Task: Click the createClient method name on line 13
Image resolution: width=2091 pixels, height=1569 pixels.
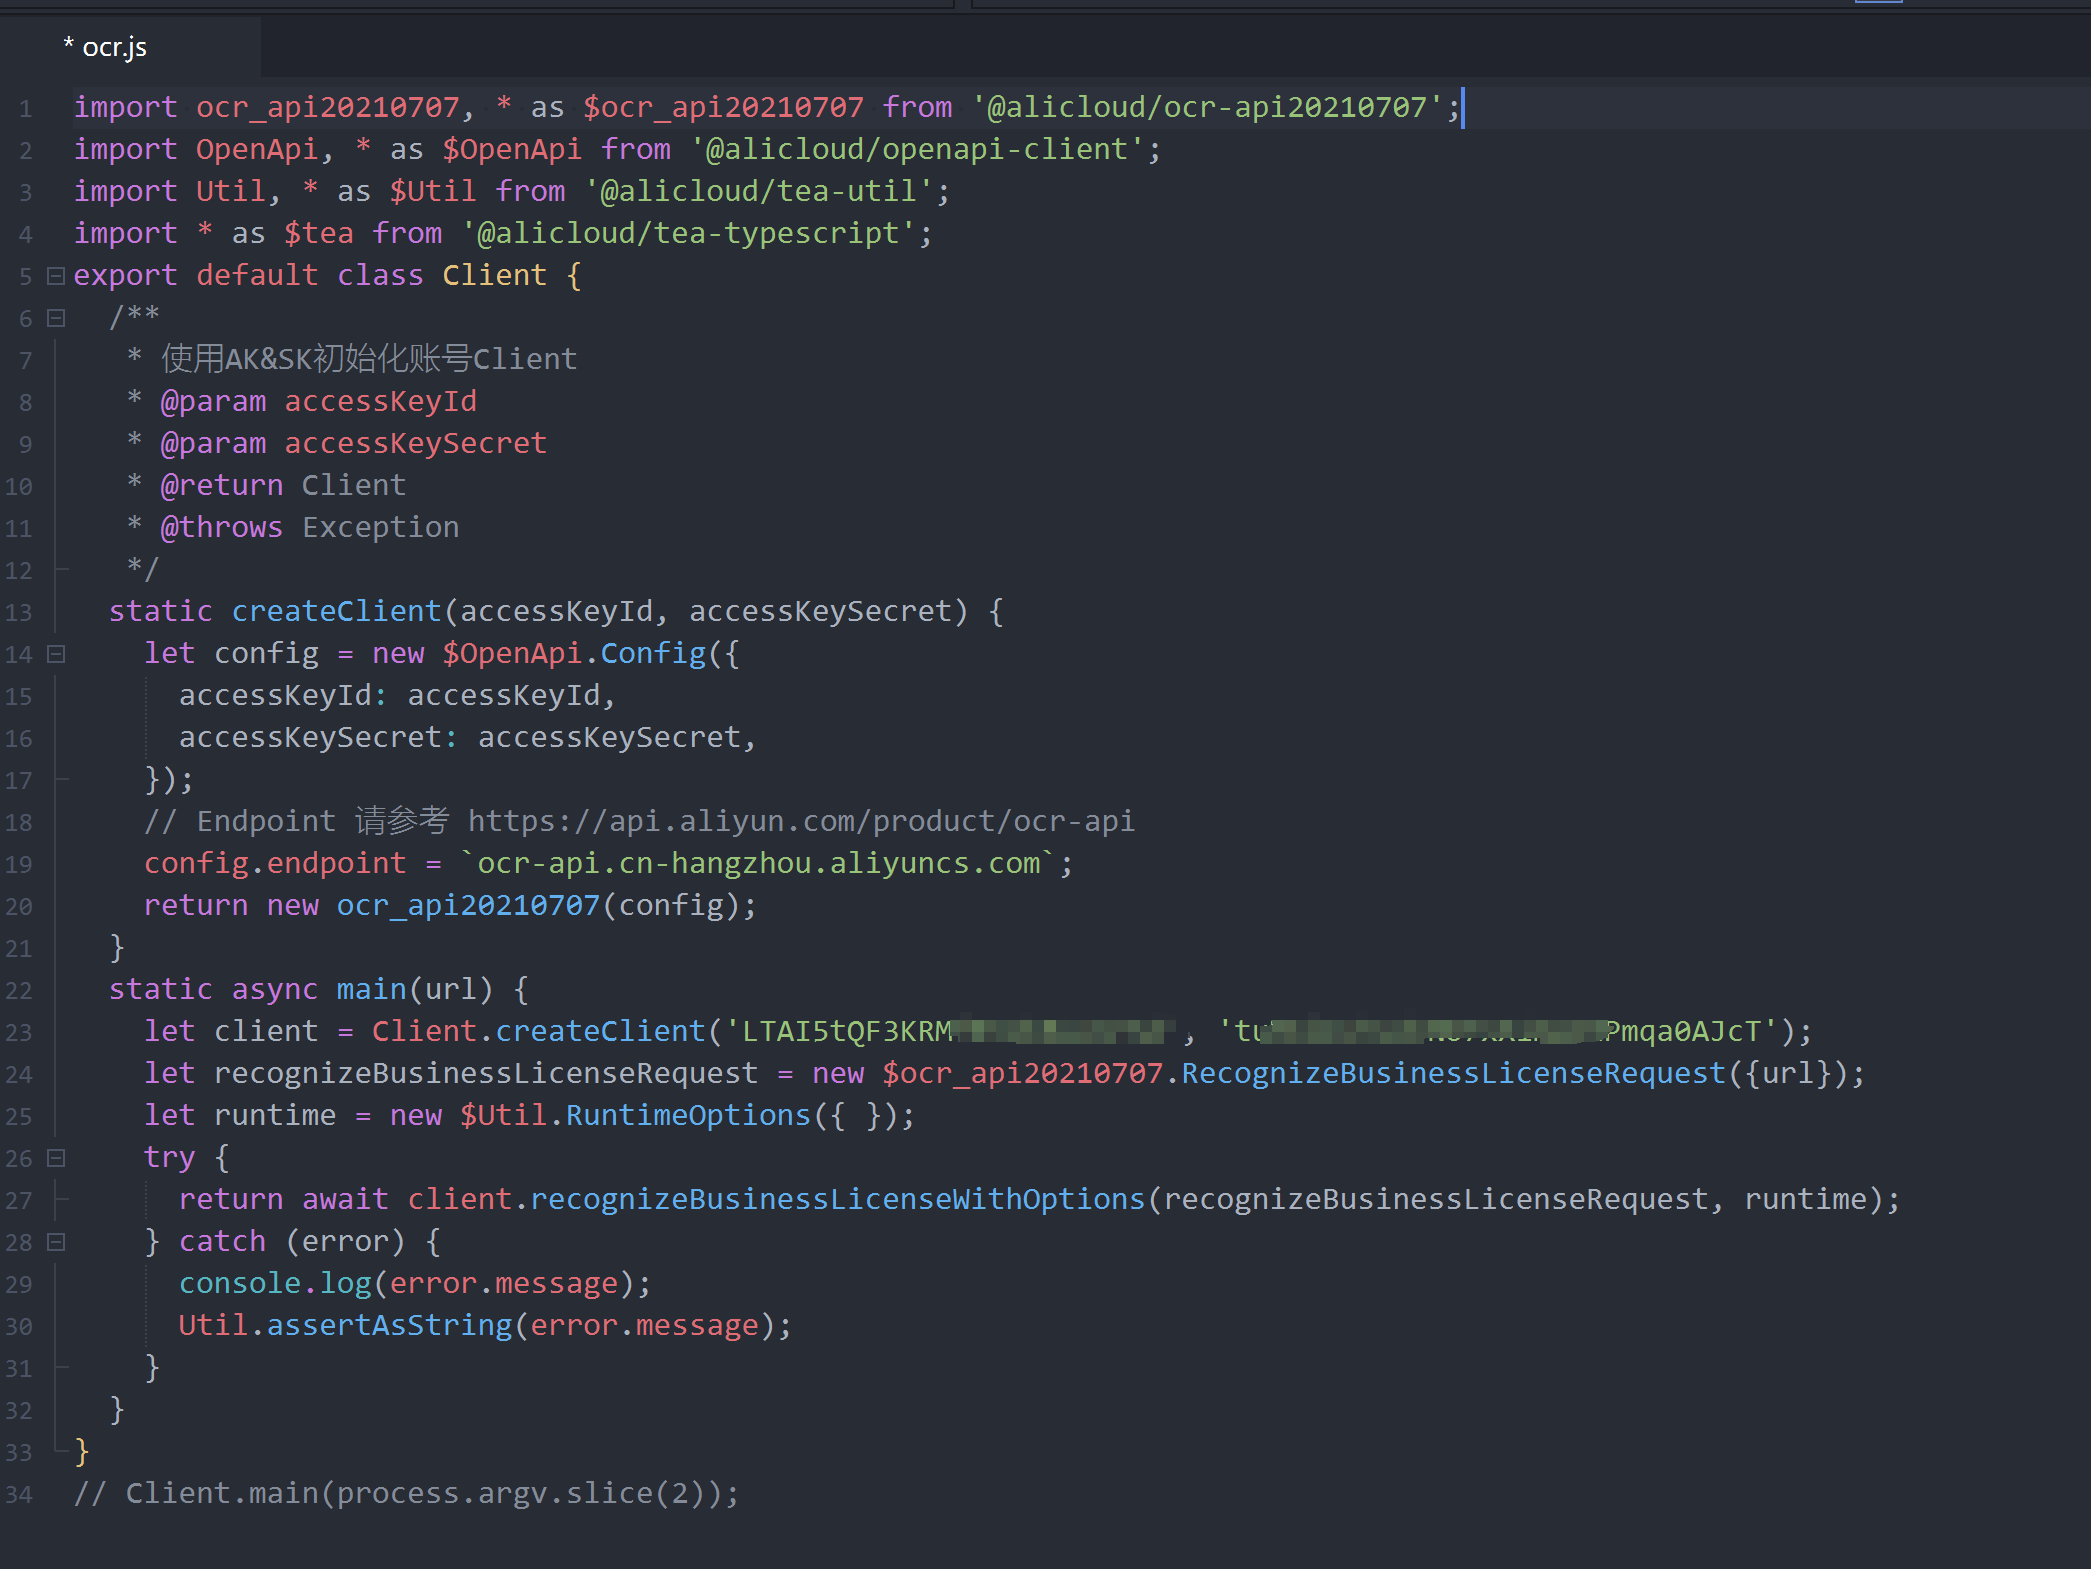Action: (x=336, y=611)
